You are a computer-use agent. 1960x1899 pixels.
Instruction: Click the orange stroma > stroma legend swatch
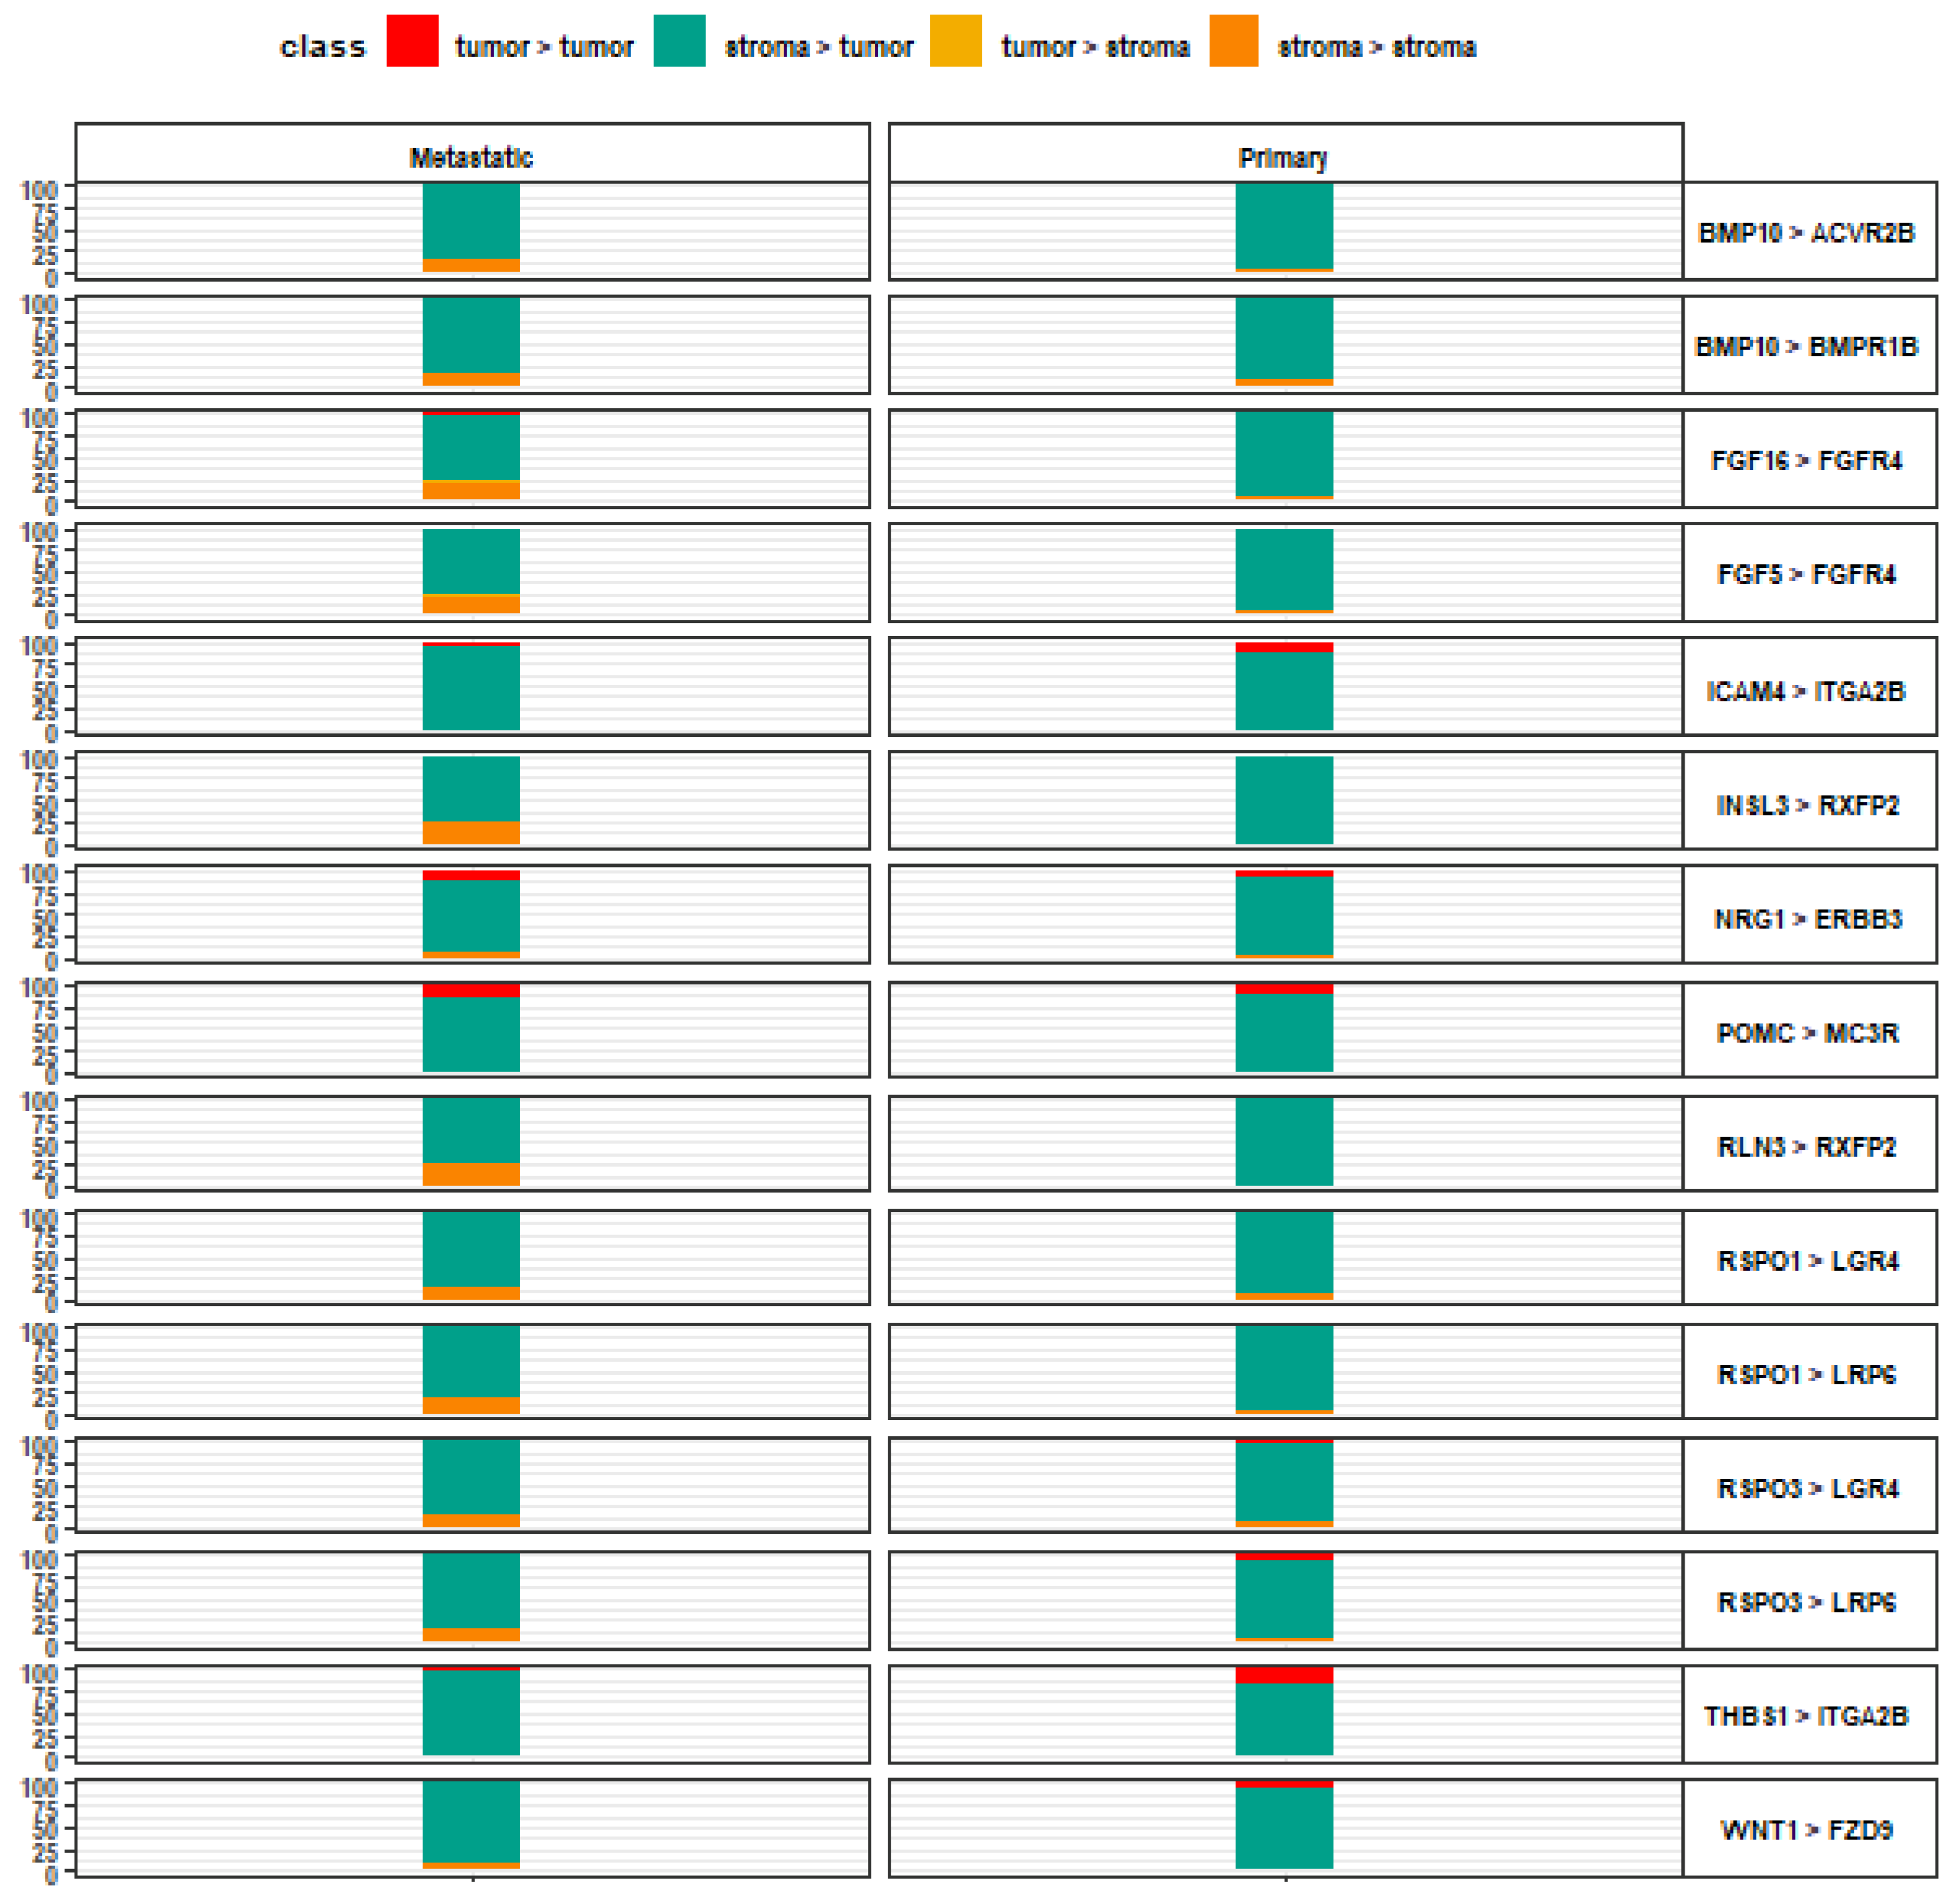pos(1233,41)
